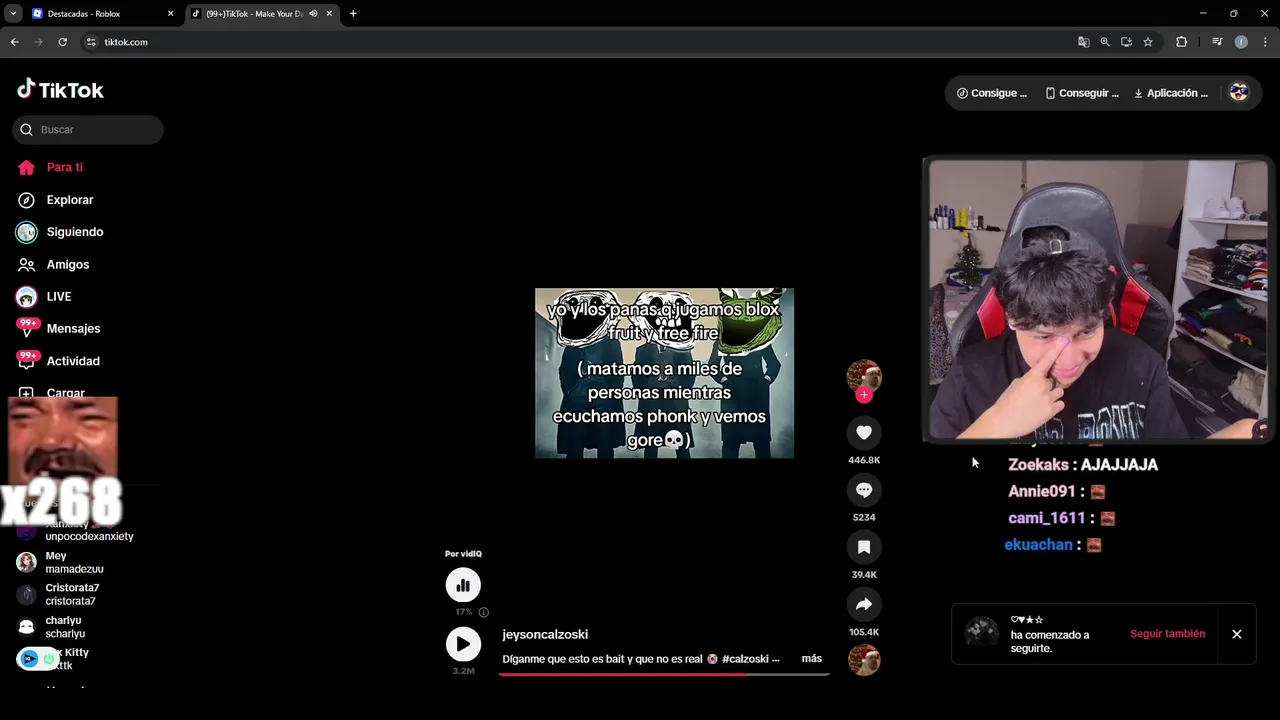
Task: Click 'Seguir también' follow back
Action: point(1167,634)
